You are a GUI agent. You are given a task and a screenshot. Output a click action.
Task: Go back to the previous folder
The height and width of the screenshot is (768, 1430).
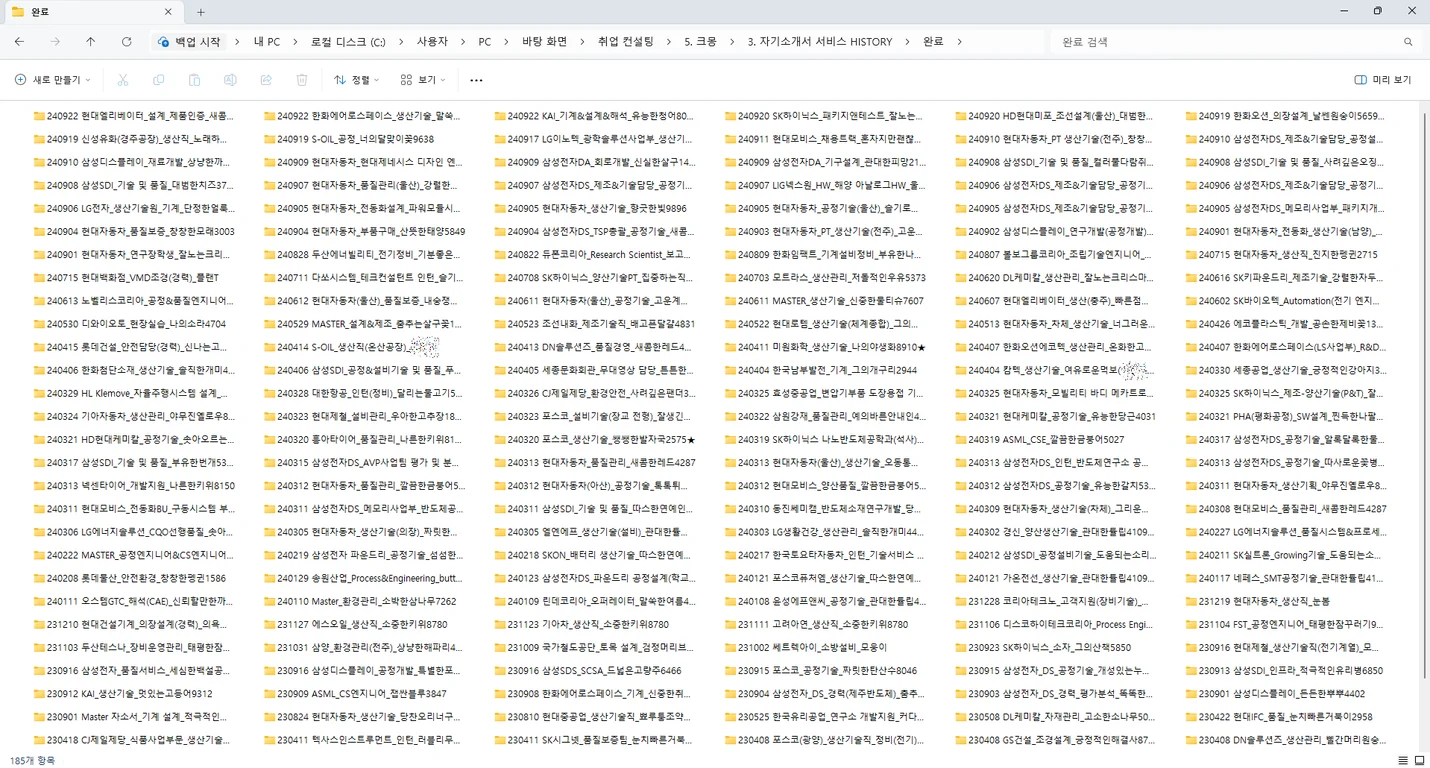tap(19, 42)
